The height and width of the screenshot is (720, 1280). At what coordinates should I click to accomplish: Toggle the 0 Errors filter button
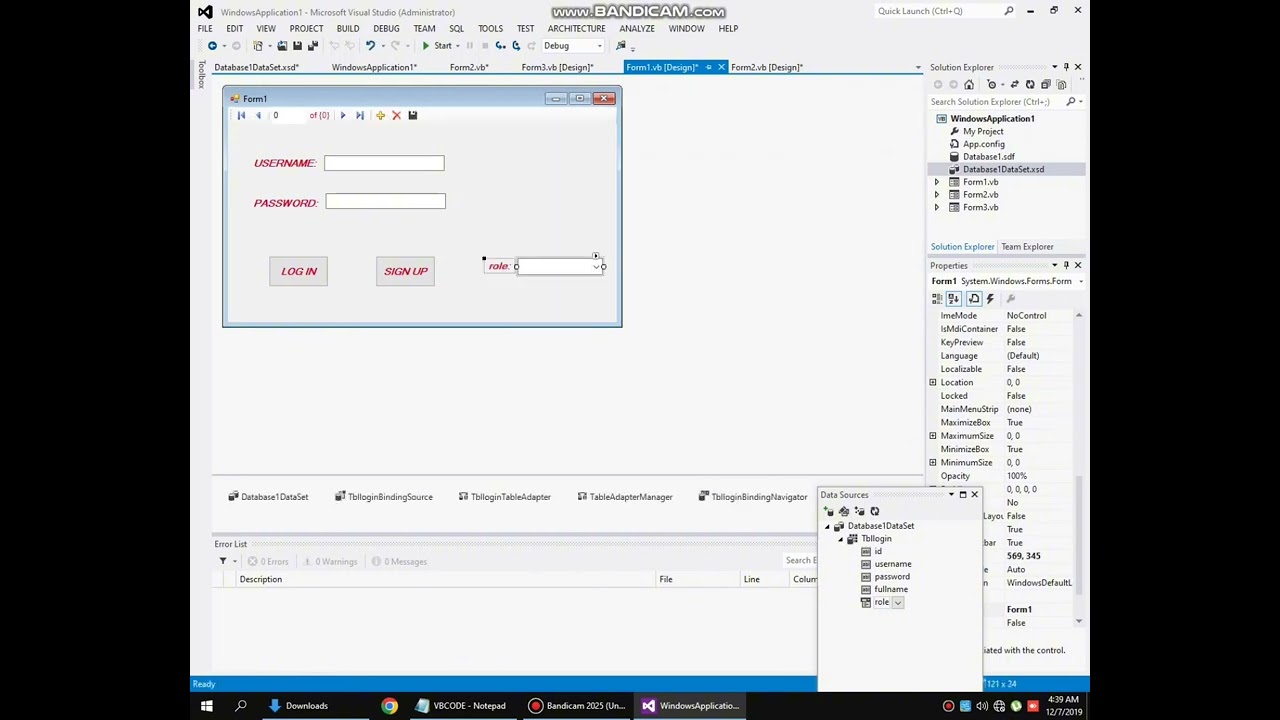tap(269, 561)
